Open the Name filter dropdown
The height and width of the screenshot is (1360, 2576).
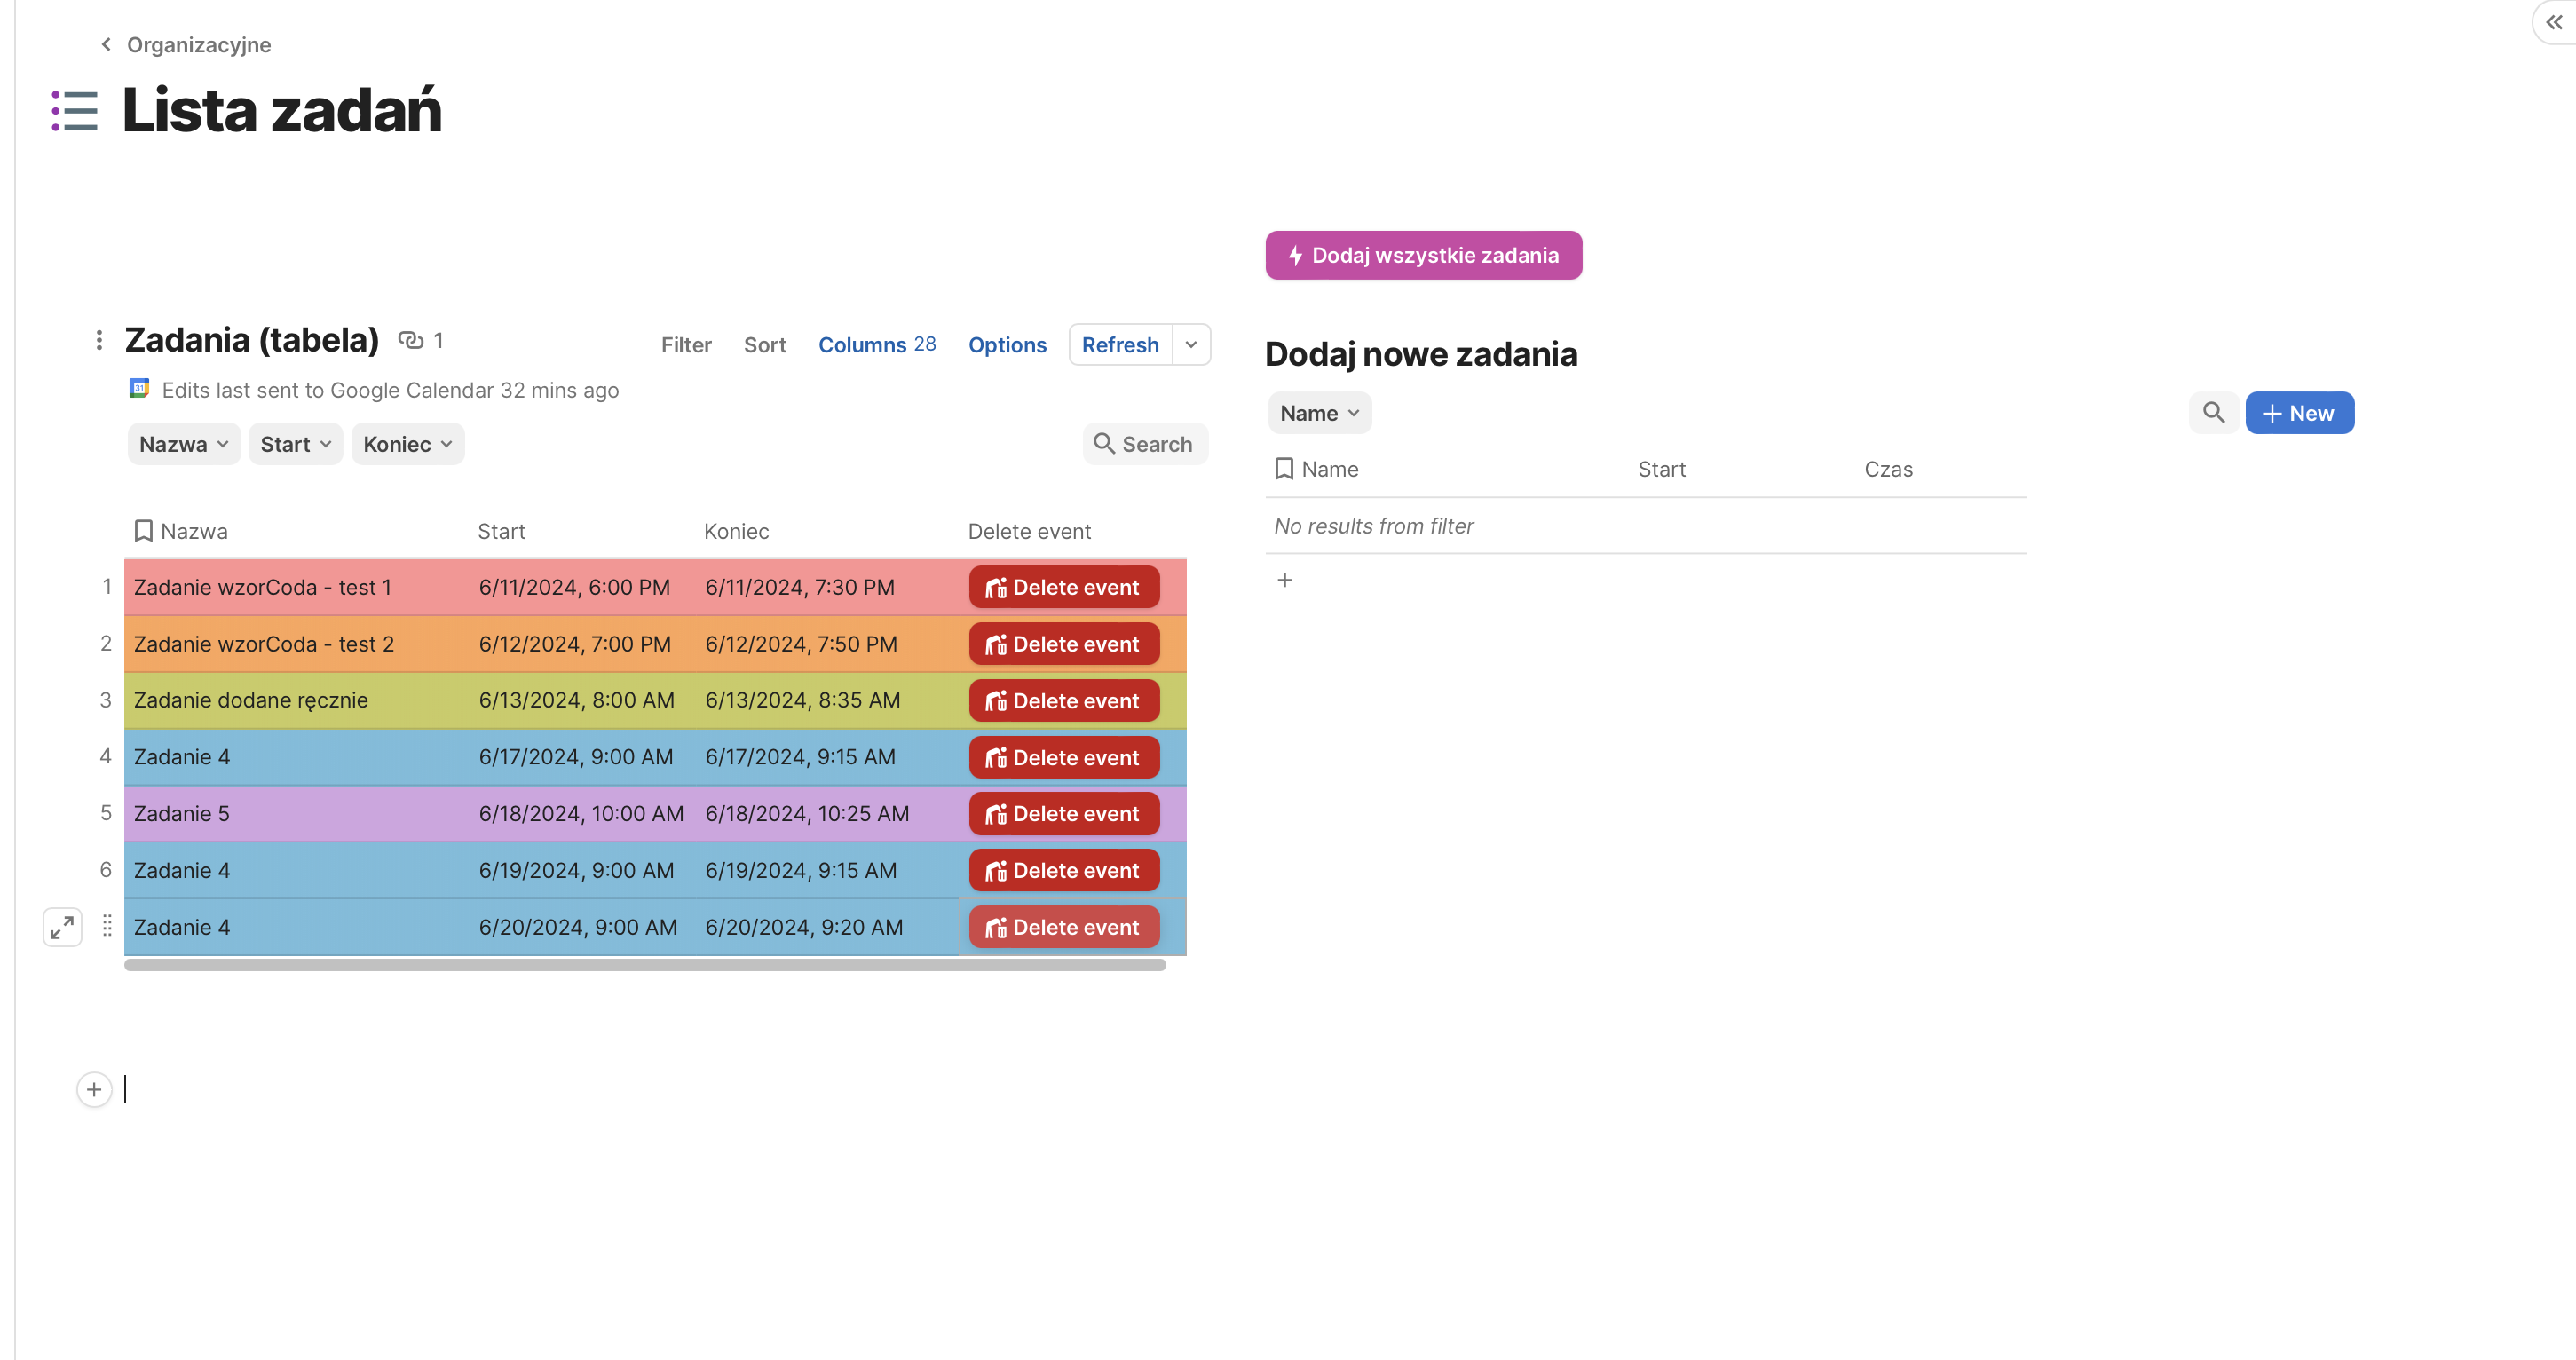1319,413
